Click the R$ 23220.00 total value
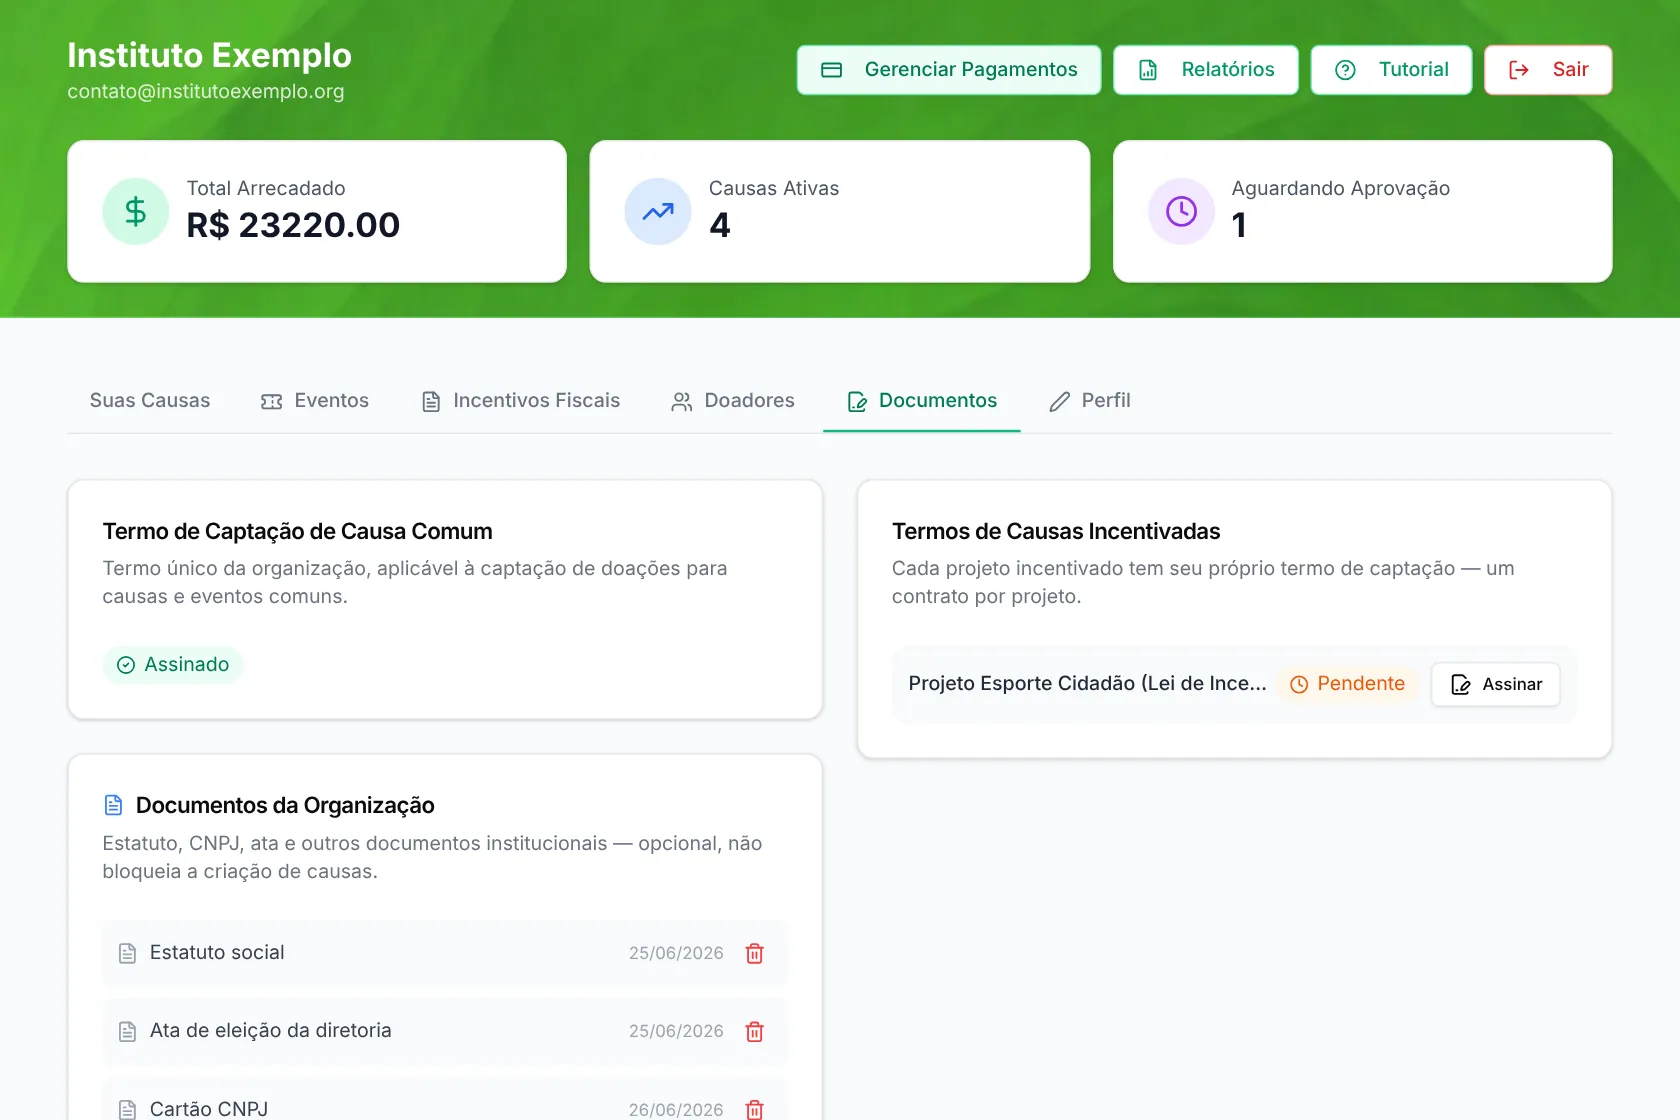The height and width of the screenshot is (1120, 1680). pyautogui.click(x=293, y=225)
